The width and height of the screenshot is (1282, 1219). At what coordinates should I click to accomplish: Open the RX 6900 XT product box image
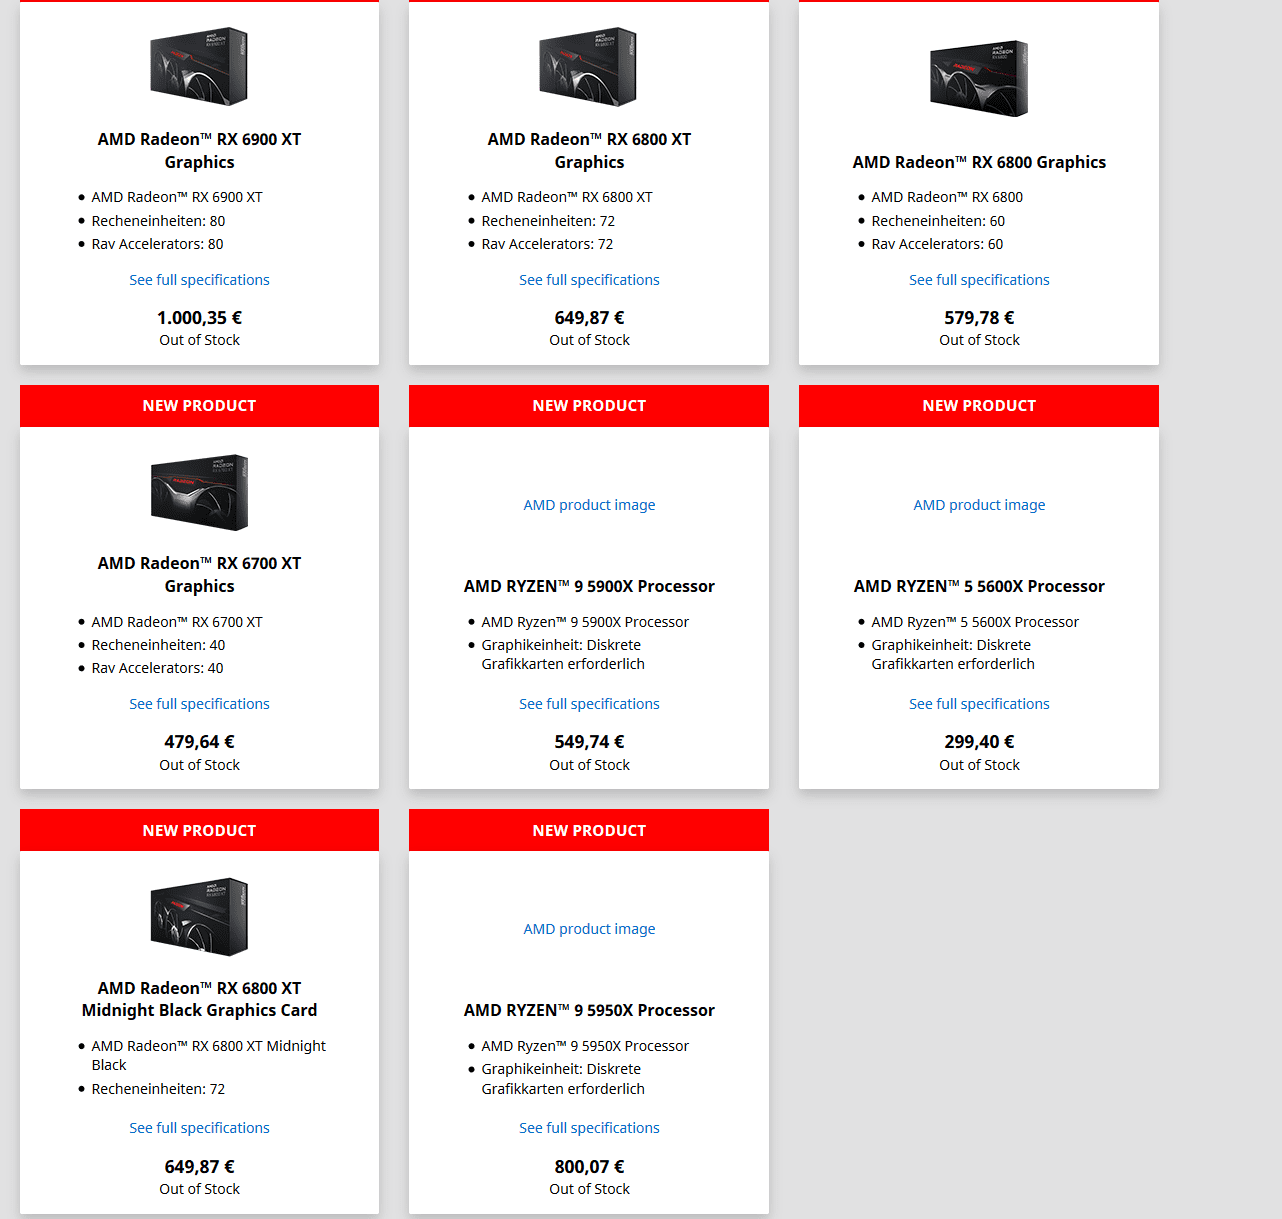(x=199, y=66)
